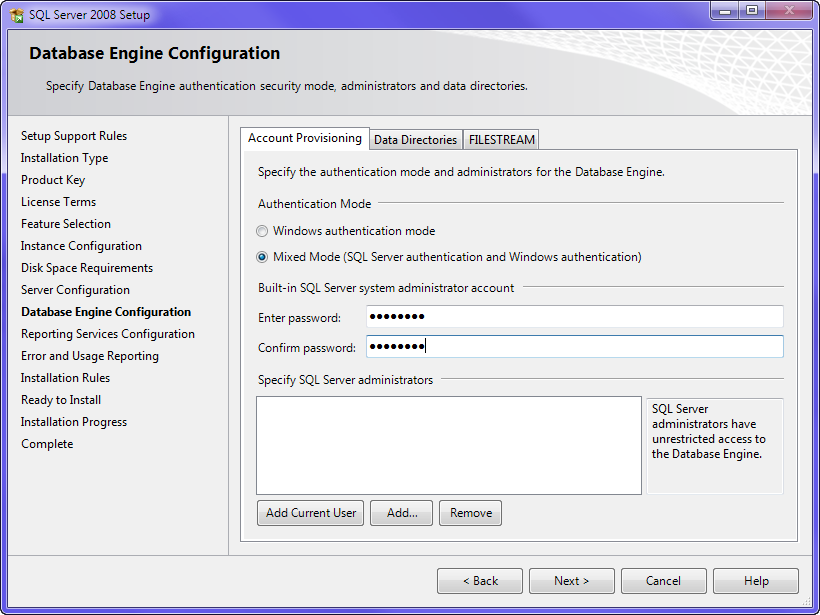
Task: Select the Setup Support Rules step
Action: 74,136
